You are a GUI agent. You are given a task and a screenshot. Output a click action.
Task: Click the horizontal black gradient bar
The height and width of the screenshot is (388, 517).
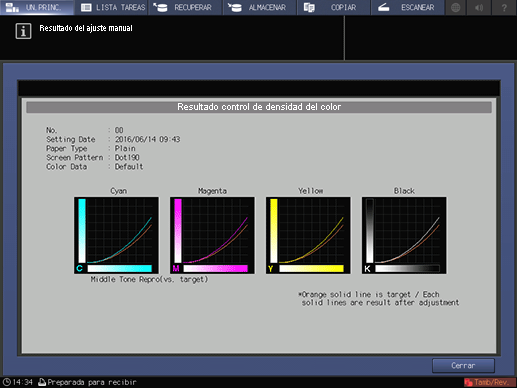408,268
